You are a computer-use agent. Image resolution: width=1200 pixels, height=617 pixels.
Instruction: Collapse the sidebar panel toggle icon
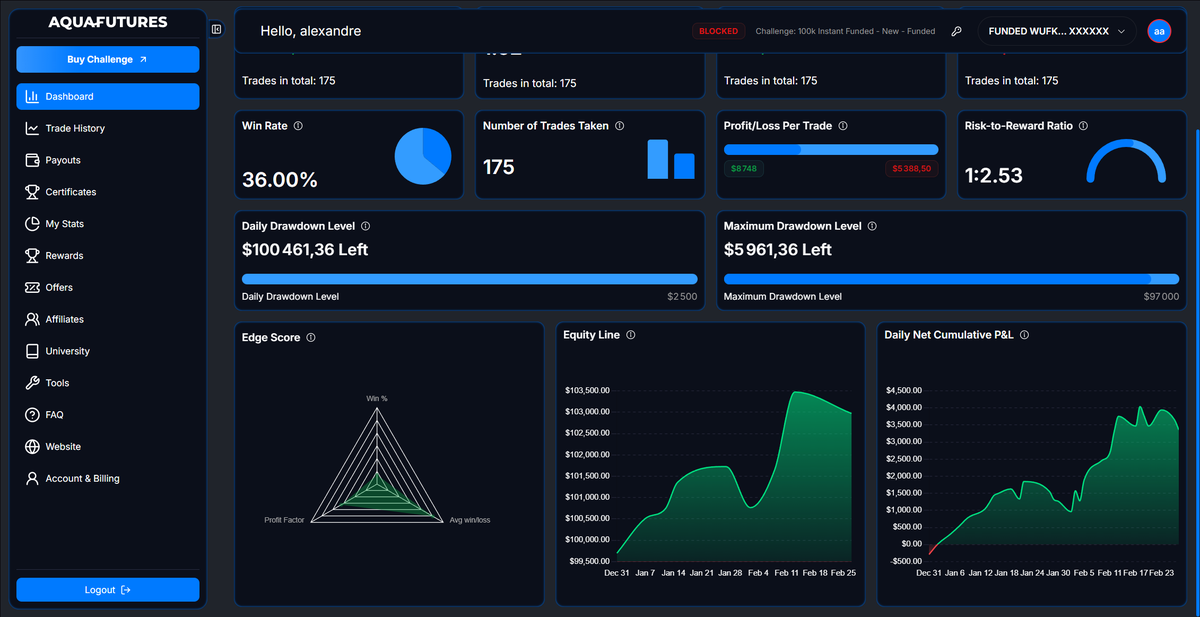click(217, 29)
